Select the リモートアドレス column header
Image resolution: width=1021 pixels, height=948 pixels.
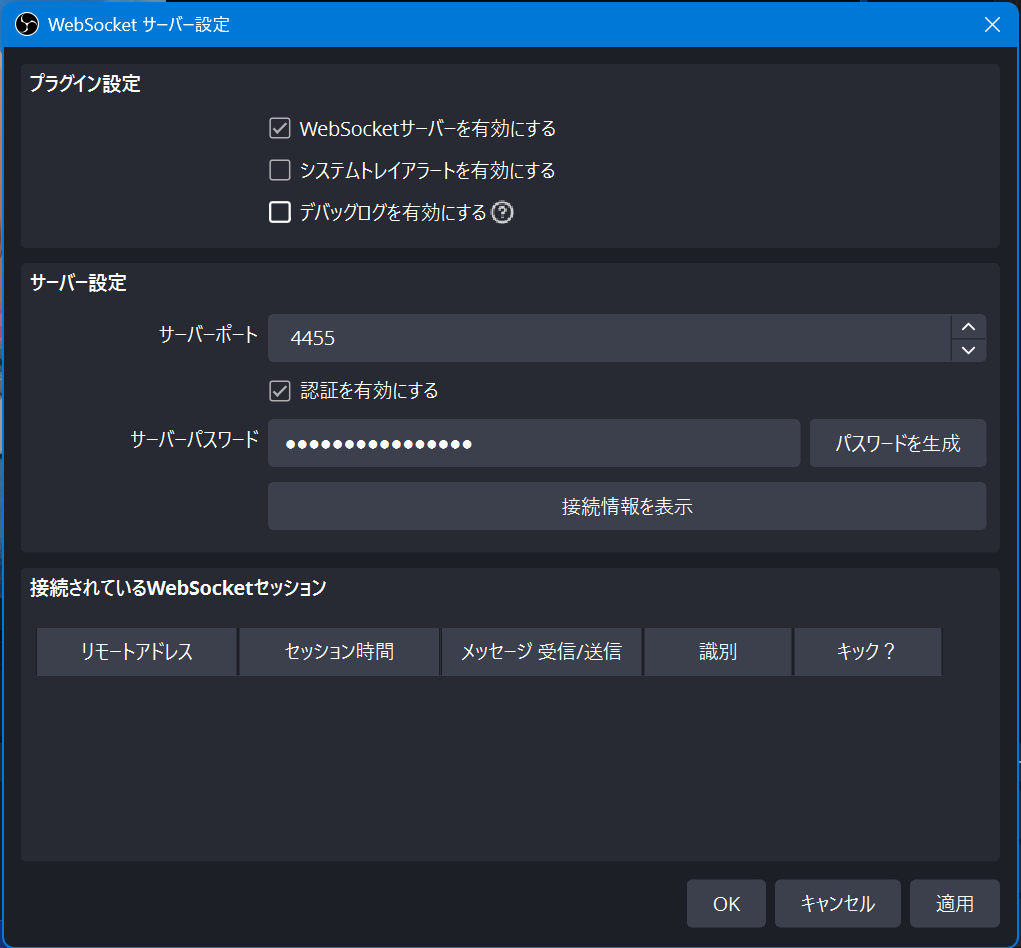[x=137, y=652]
